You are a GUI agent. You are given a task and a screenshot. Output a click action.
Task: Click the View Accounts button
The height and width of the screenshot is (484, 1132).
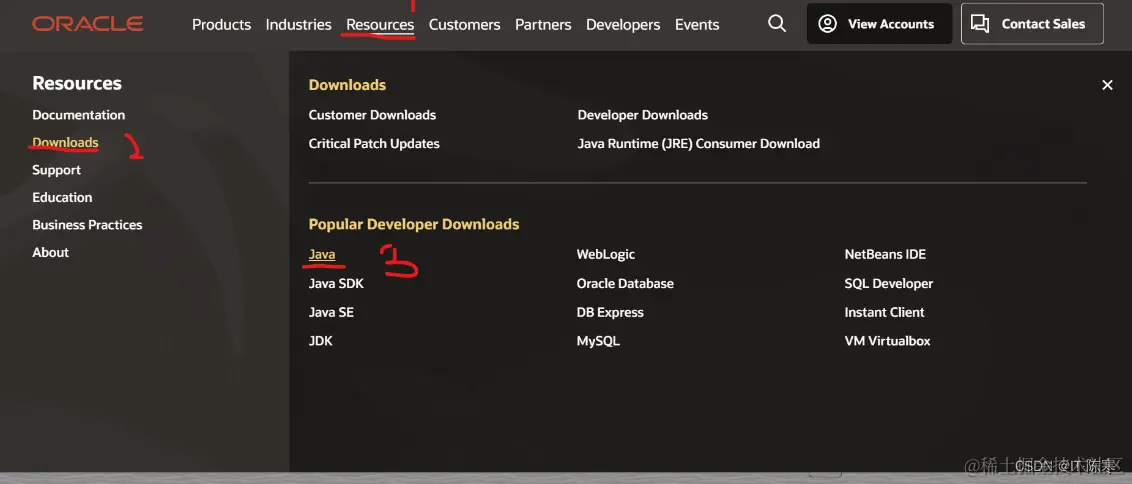coord(879,24)
